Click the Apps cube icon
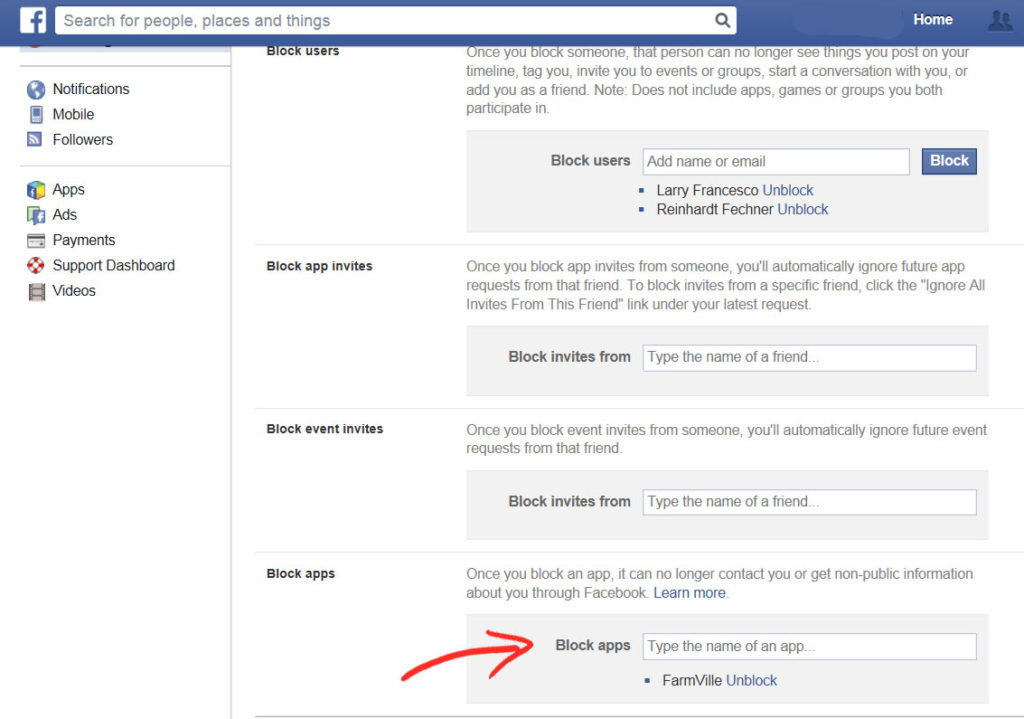Screen dimensions: 1024x719 [36, 190]
